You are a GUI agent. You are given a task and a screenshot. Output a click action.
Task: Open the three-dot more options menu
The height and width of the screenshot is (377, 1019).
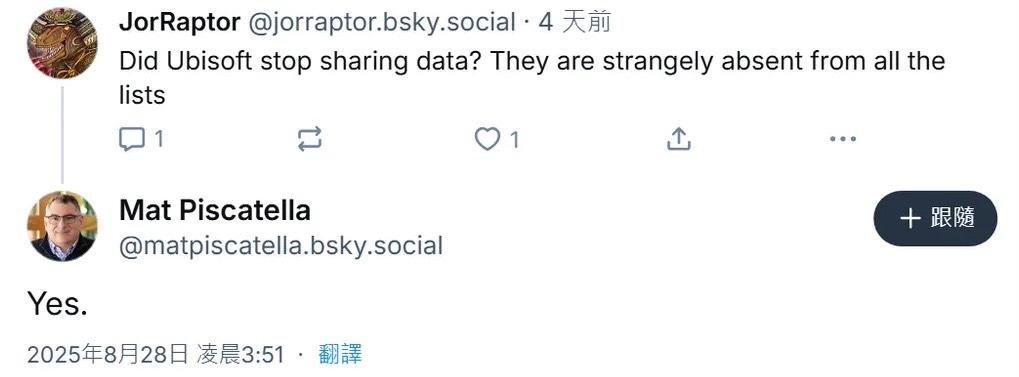[843, 138]
